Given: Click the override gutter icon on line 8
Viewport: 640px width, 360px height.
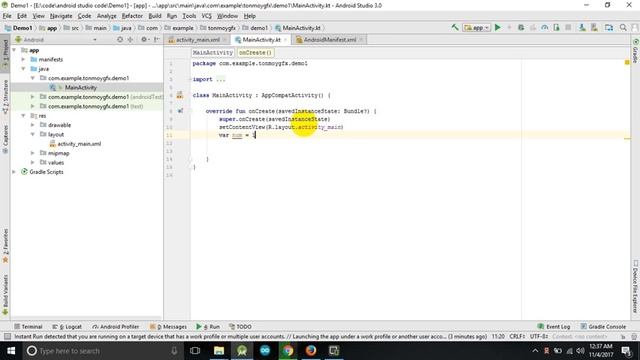Looking at the screenshot, I should tap(180, 111).
